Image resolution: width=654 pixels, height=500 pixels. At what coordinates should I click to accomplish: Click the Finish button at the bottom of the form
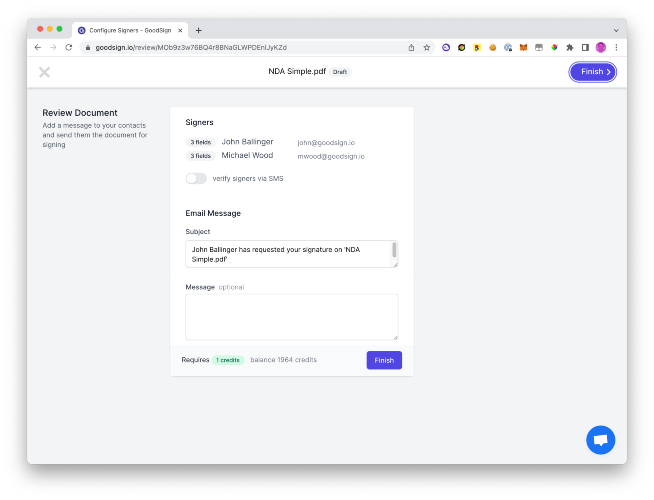coord(384,360)
